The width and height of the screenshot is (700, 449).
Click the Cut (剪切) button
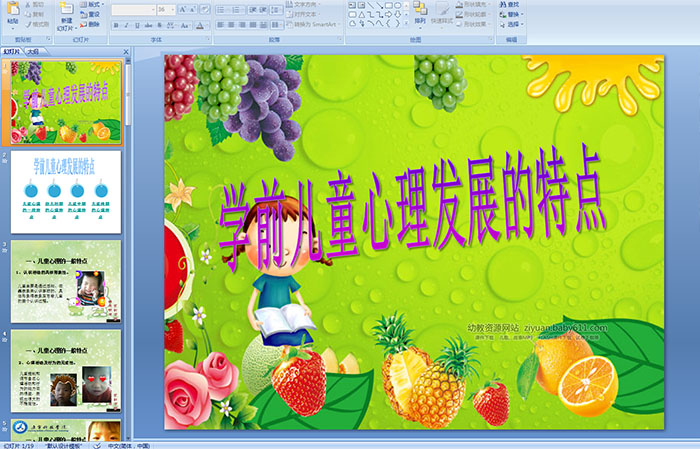coord(35,4)
